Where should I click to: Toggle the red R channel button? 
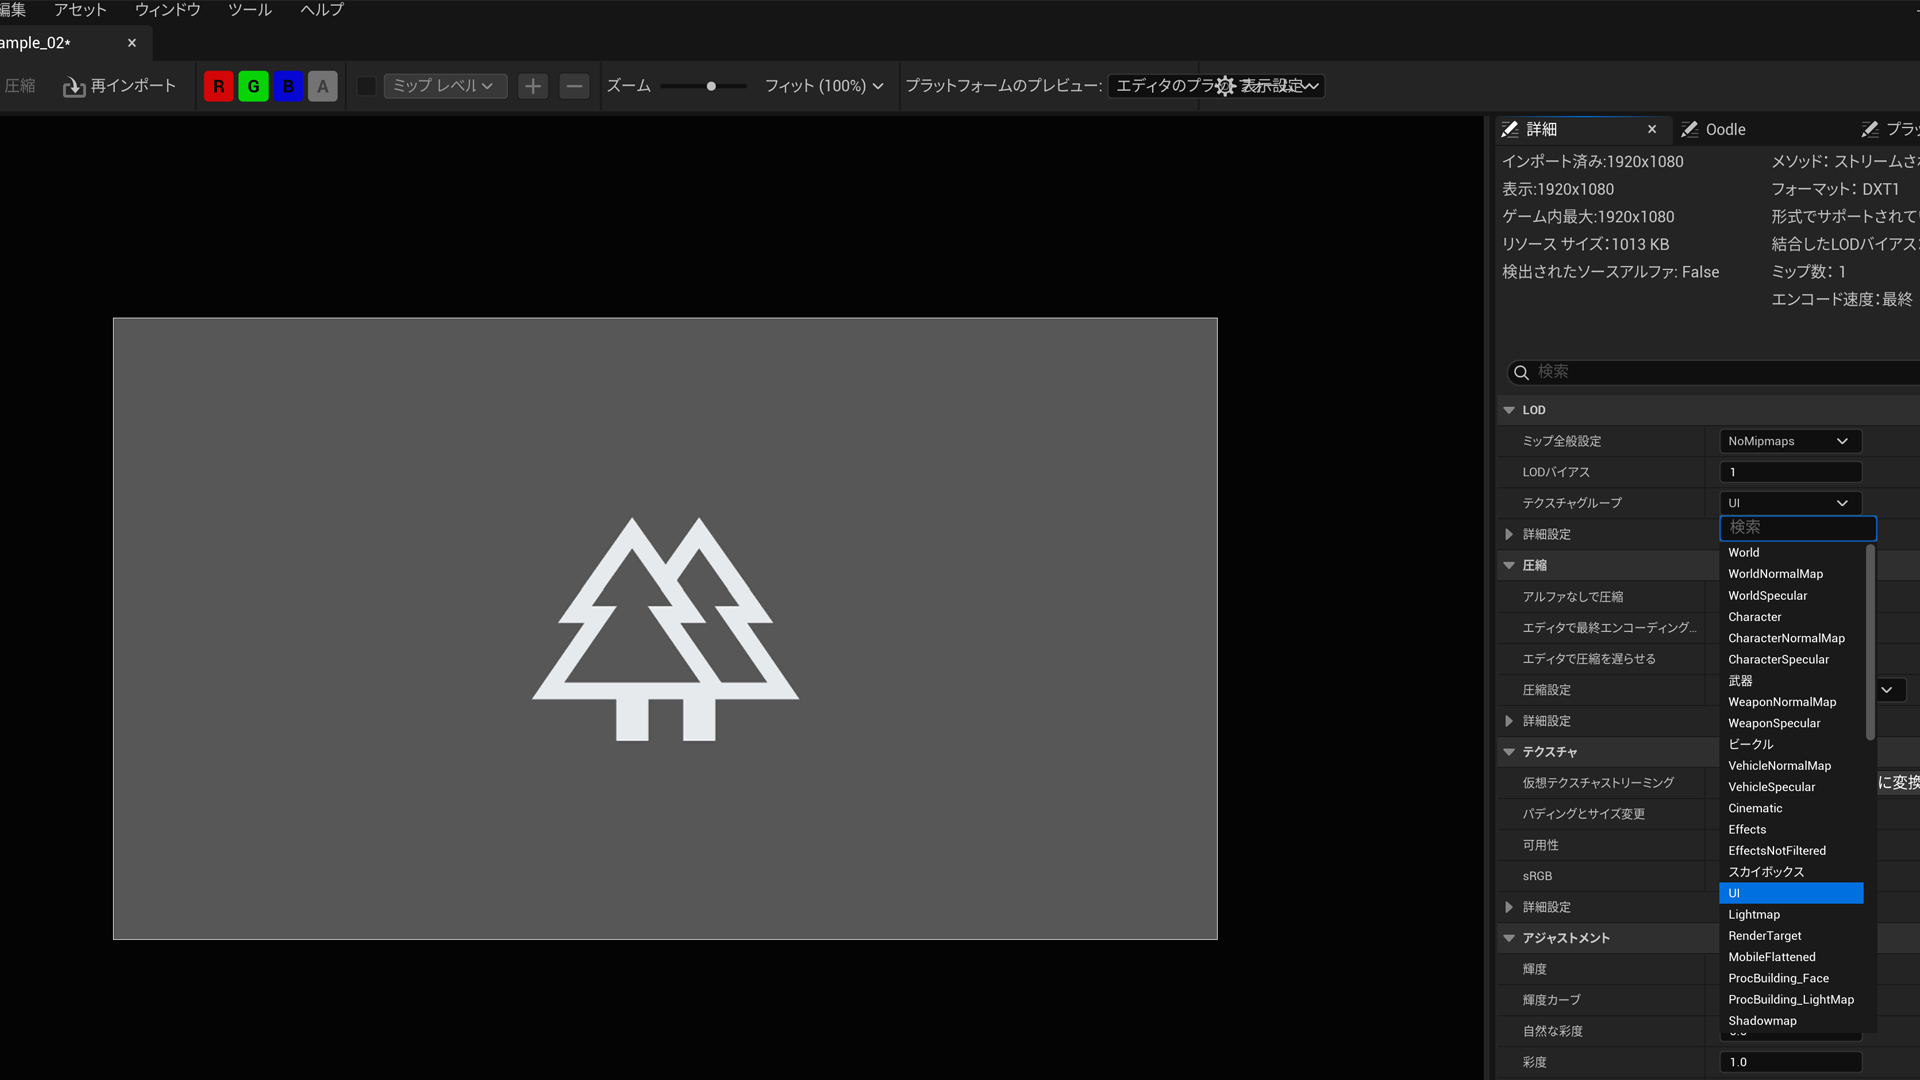click(219, 87)
